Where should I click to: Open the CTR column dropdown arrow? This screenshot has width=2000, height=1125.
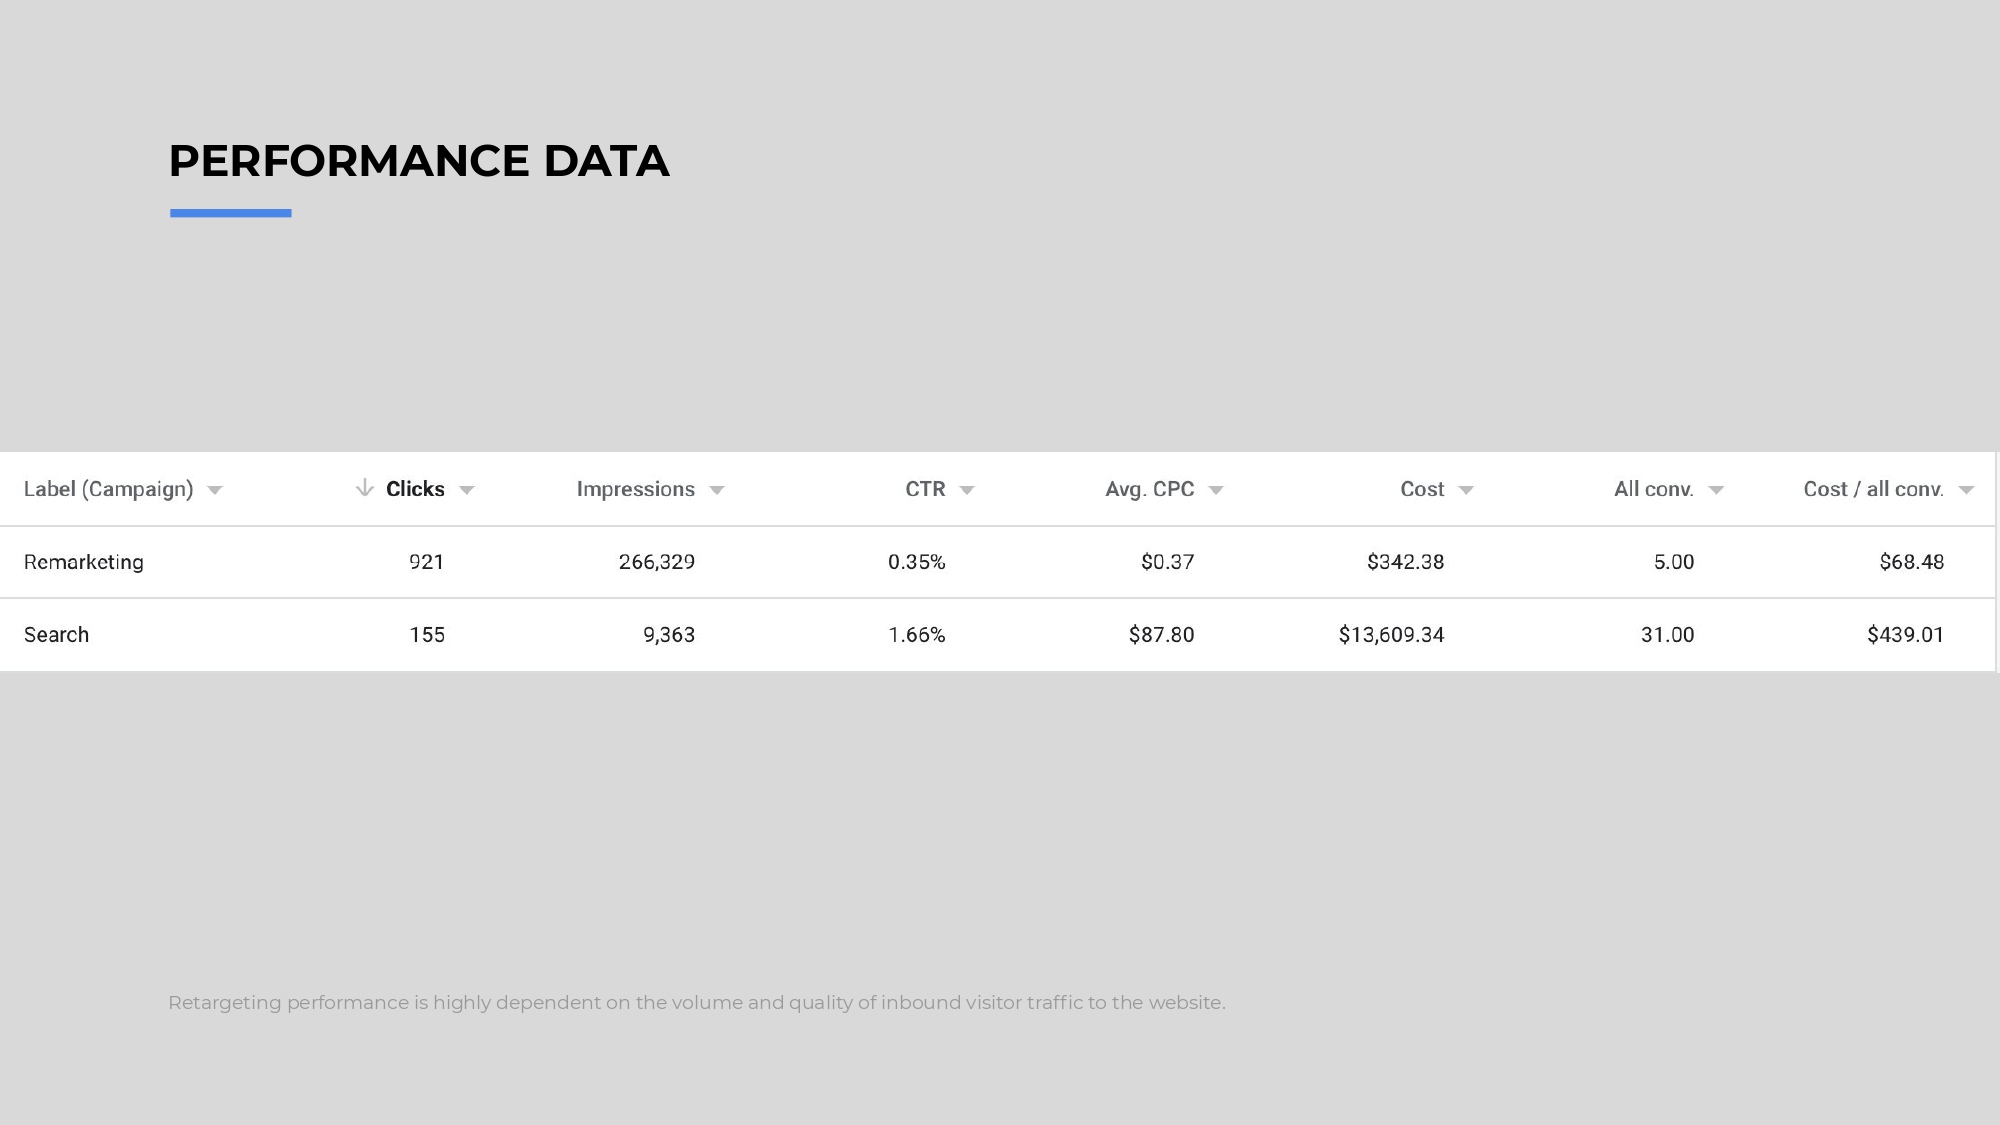[967, 490]
